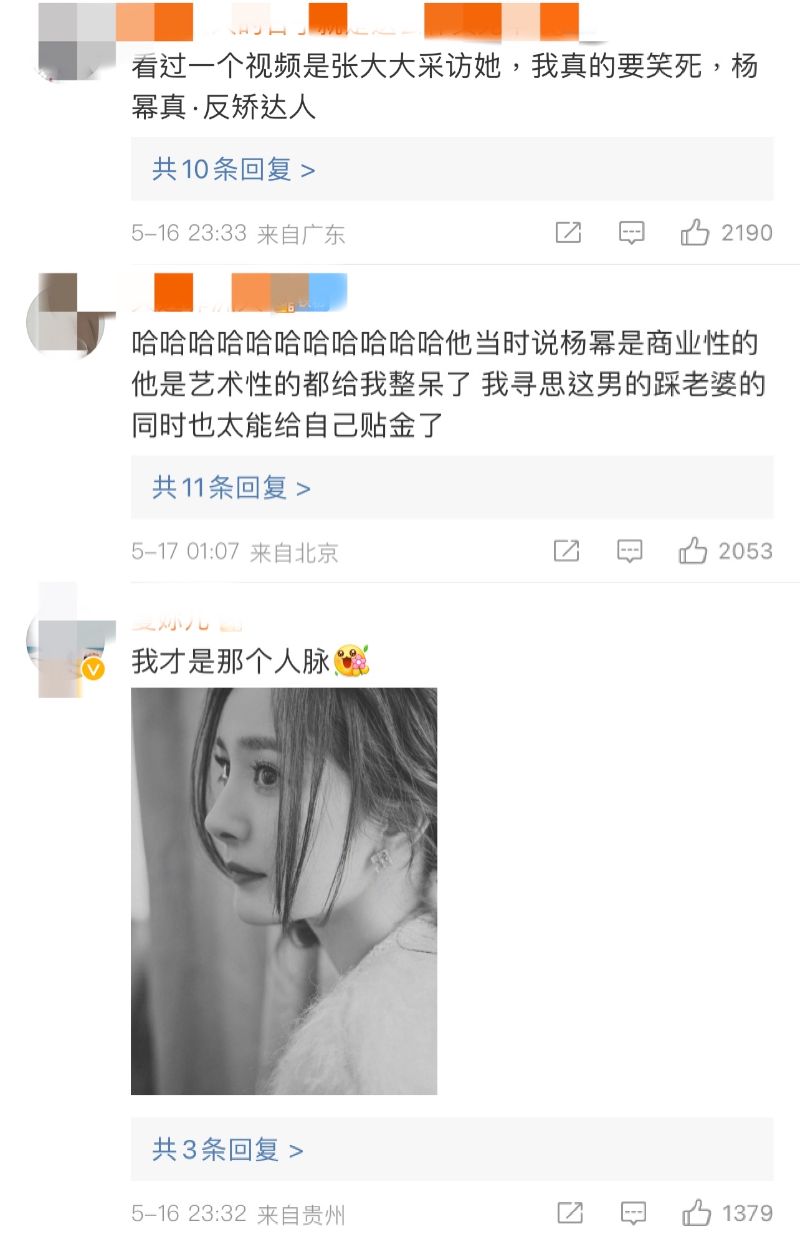Viewport: 800px width, 1239px height.
Task: Reply to the 5-16 23:33 comment
Action: (x=631, y=233)
